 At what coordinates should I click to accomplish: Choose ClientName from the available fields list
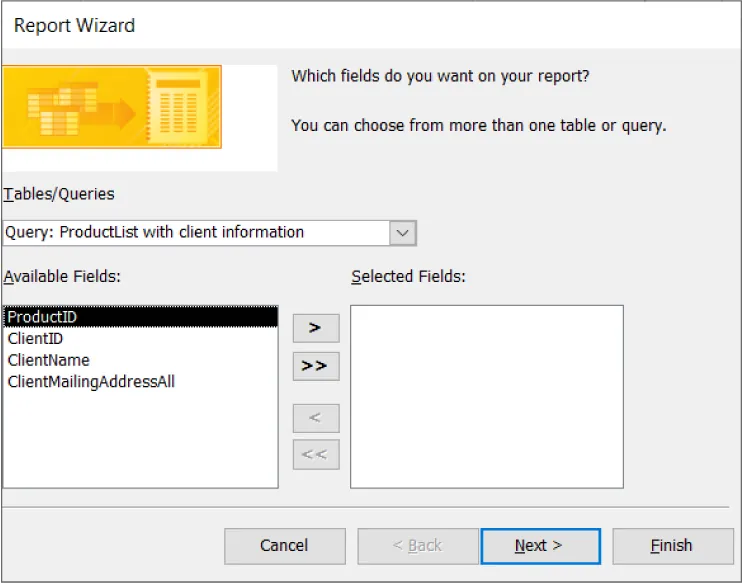[x=48, y=360]
